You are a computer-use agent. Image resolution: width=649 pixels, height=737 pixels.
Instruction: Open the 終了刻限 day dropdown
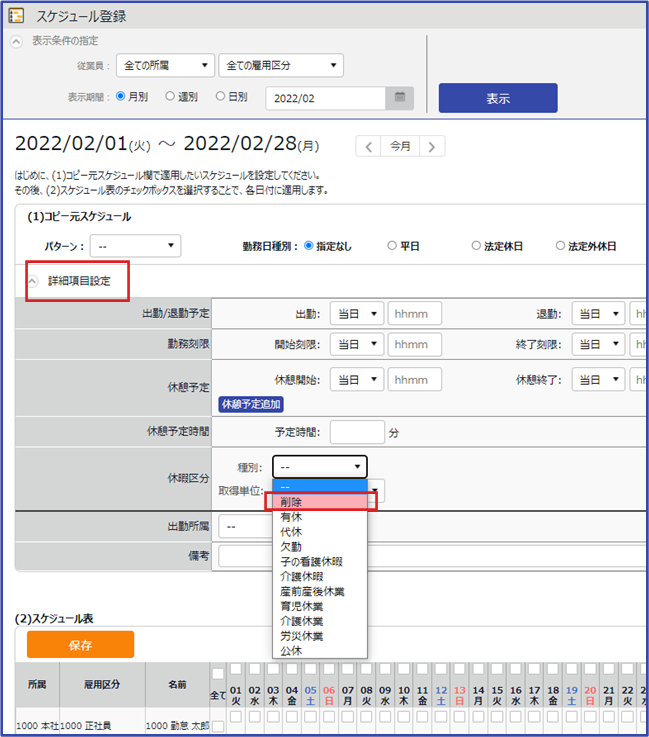click(x=598, y=345)
